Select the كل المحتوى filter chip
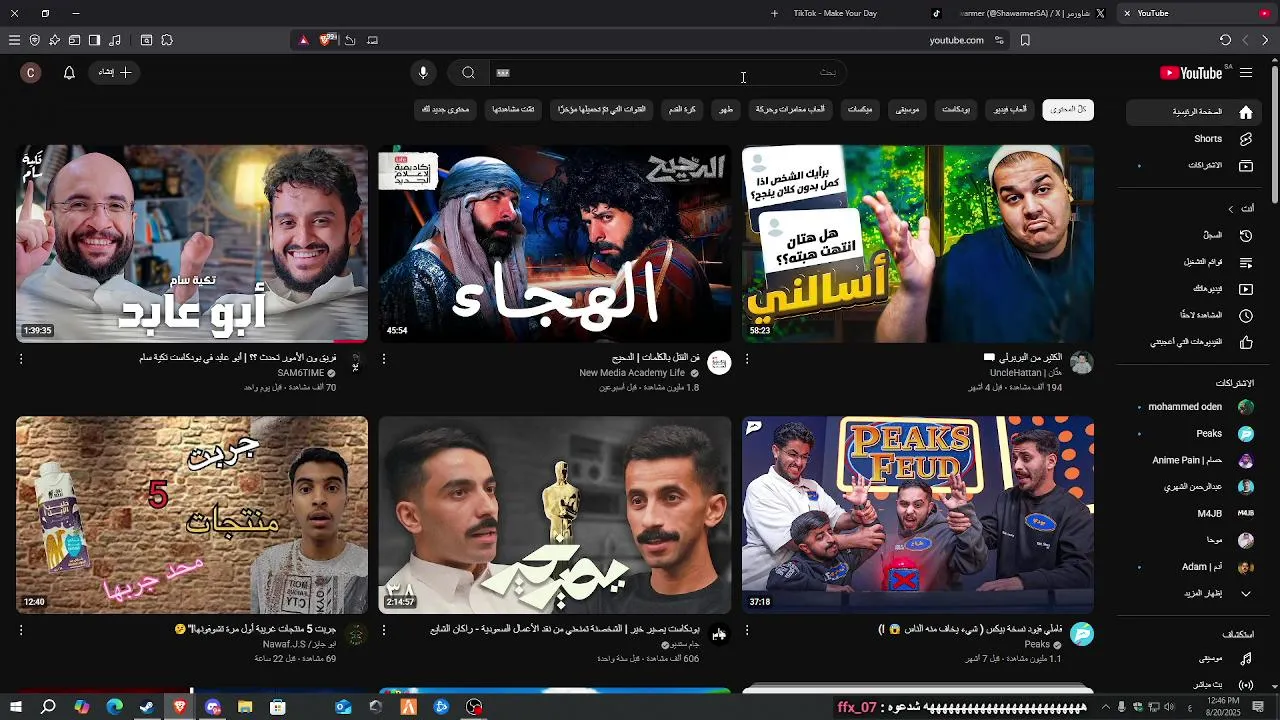Image resolution: width=1280 pixels, height=720 pixels. point(1068,109)
